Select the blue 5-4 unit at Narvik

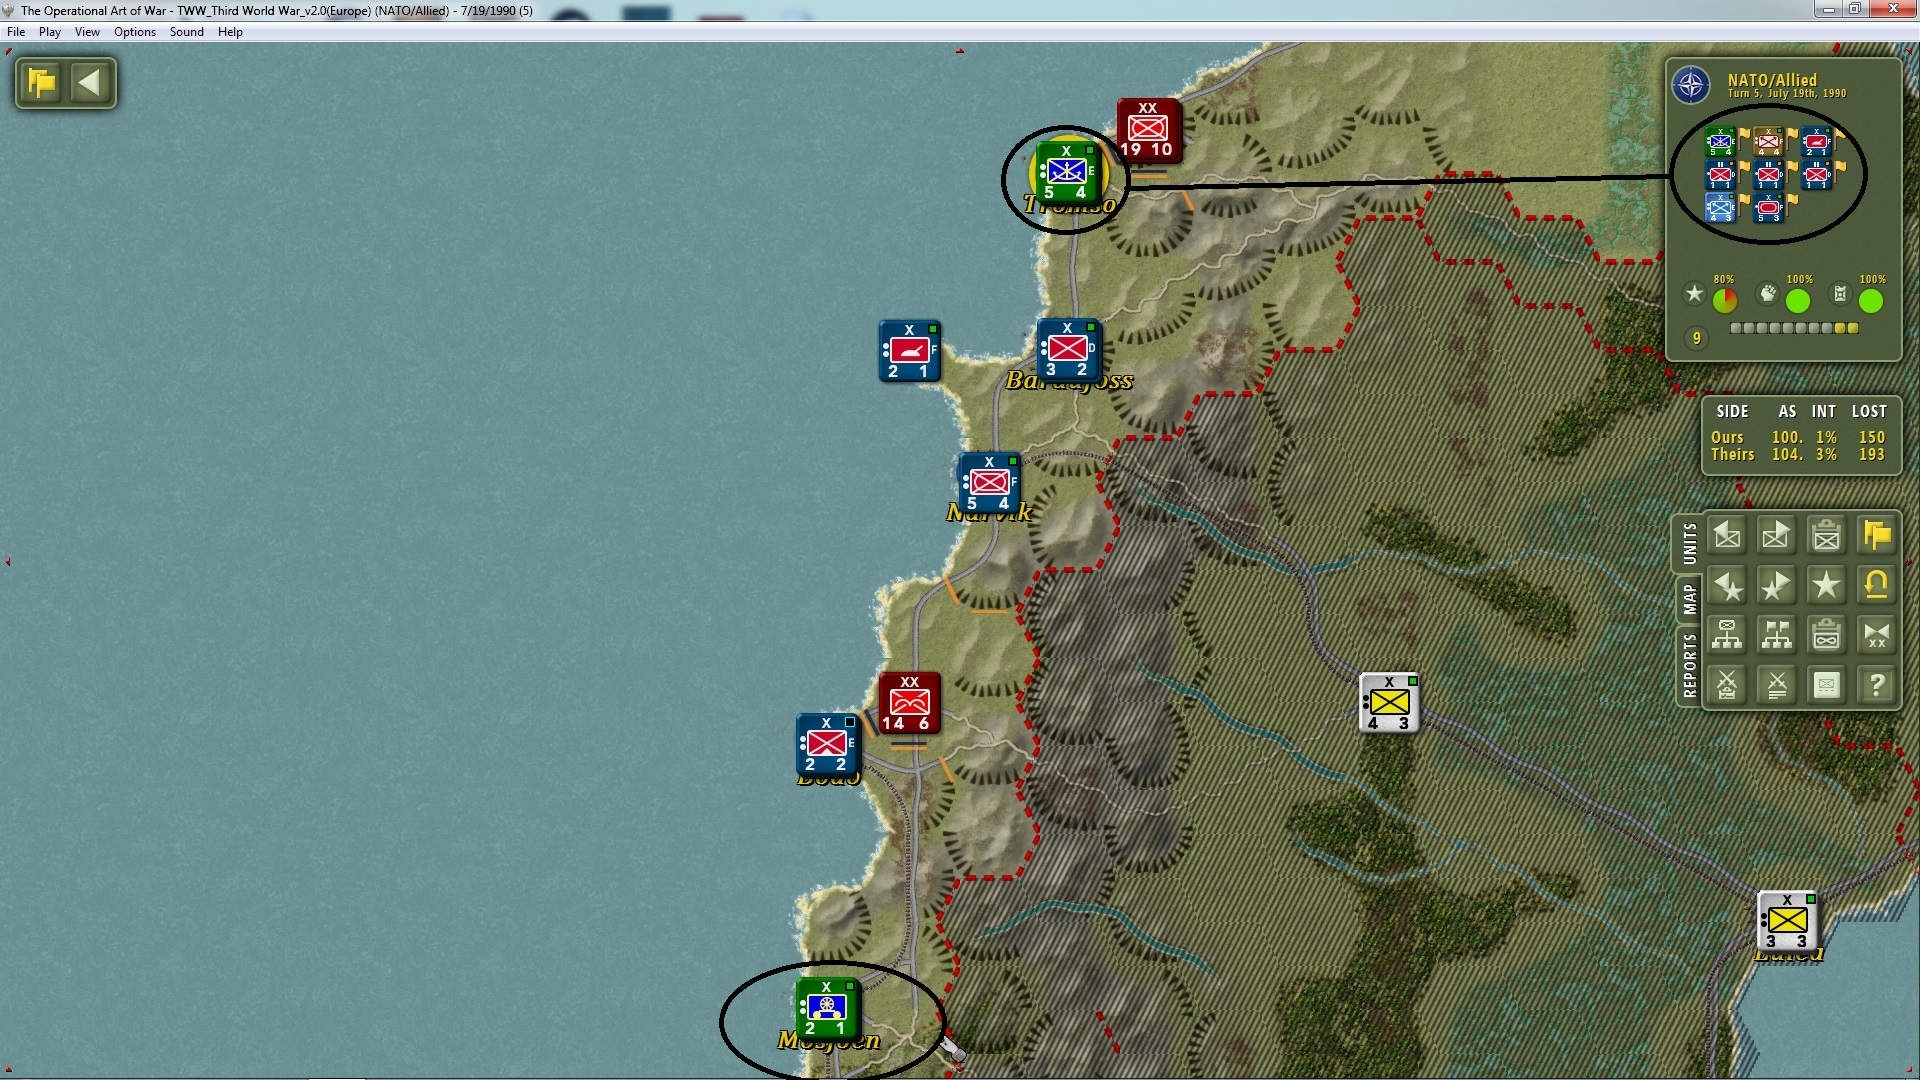(x=989, y=483)
